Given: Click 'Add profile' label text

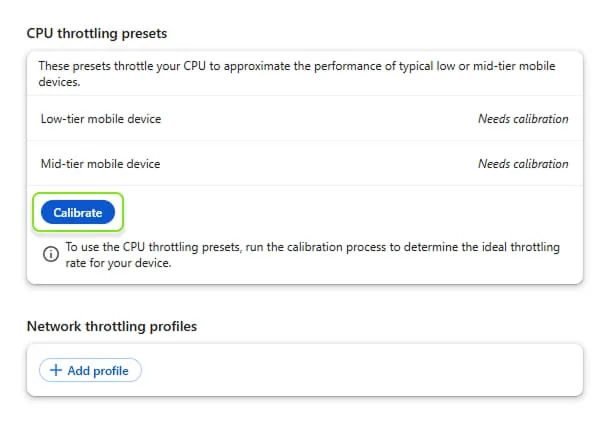Looking at the screenshot, I should 98,370.
